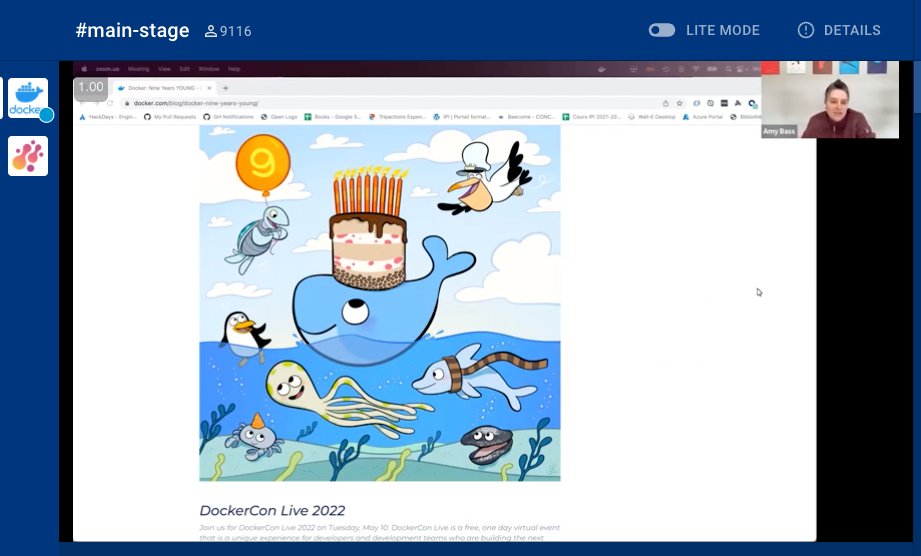This screenshot has height=556, width=921.
Task: Click the Spotlight search menu bar icon
Action: 728,69
